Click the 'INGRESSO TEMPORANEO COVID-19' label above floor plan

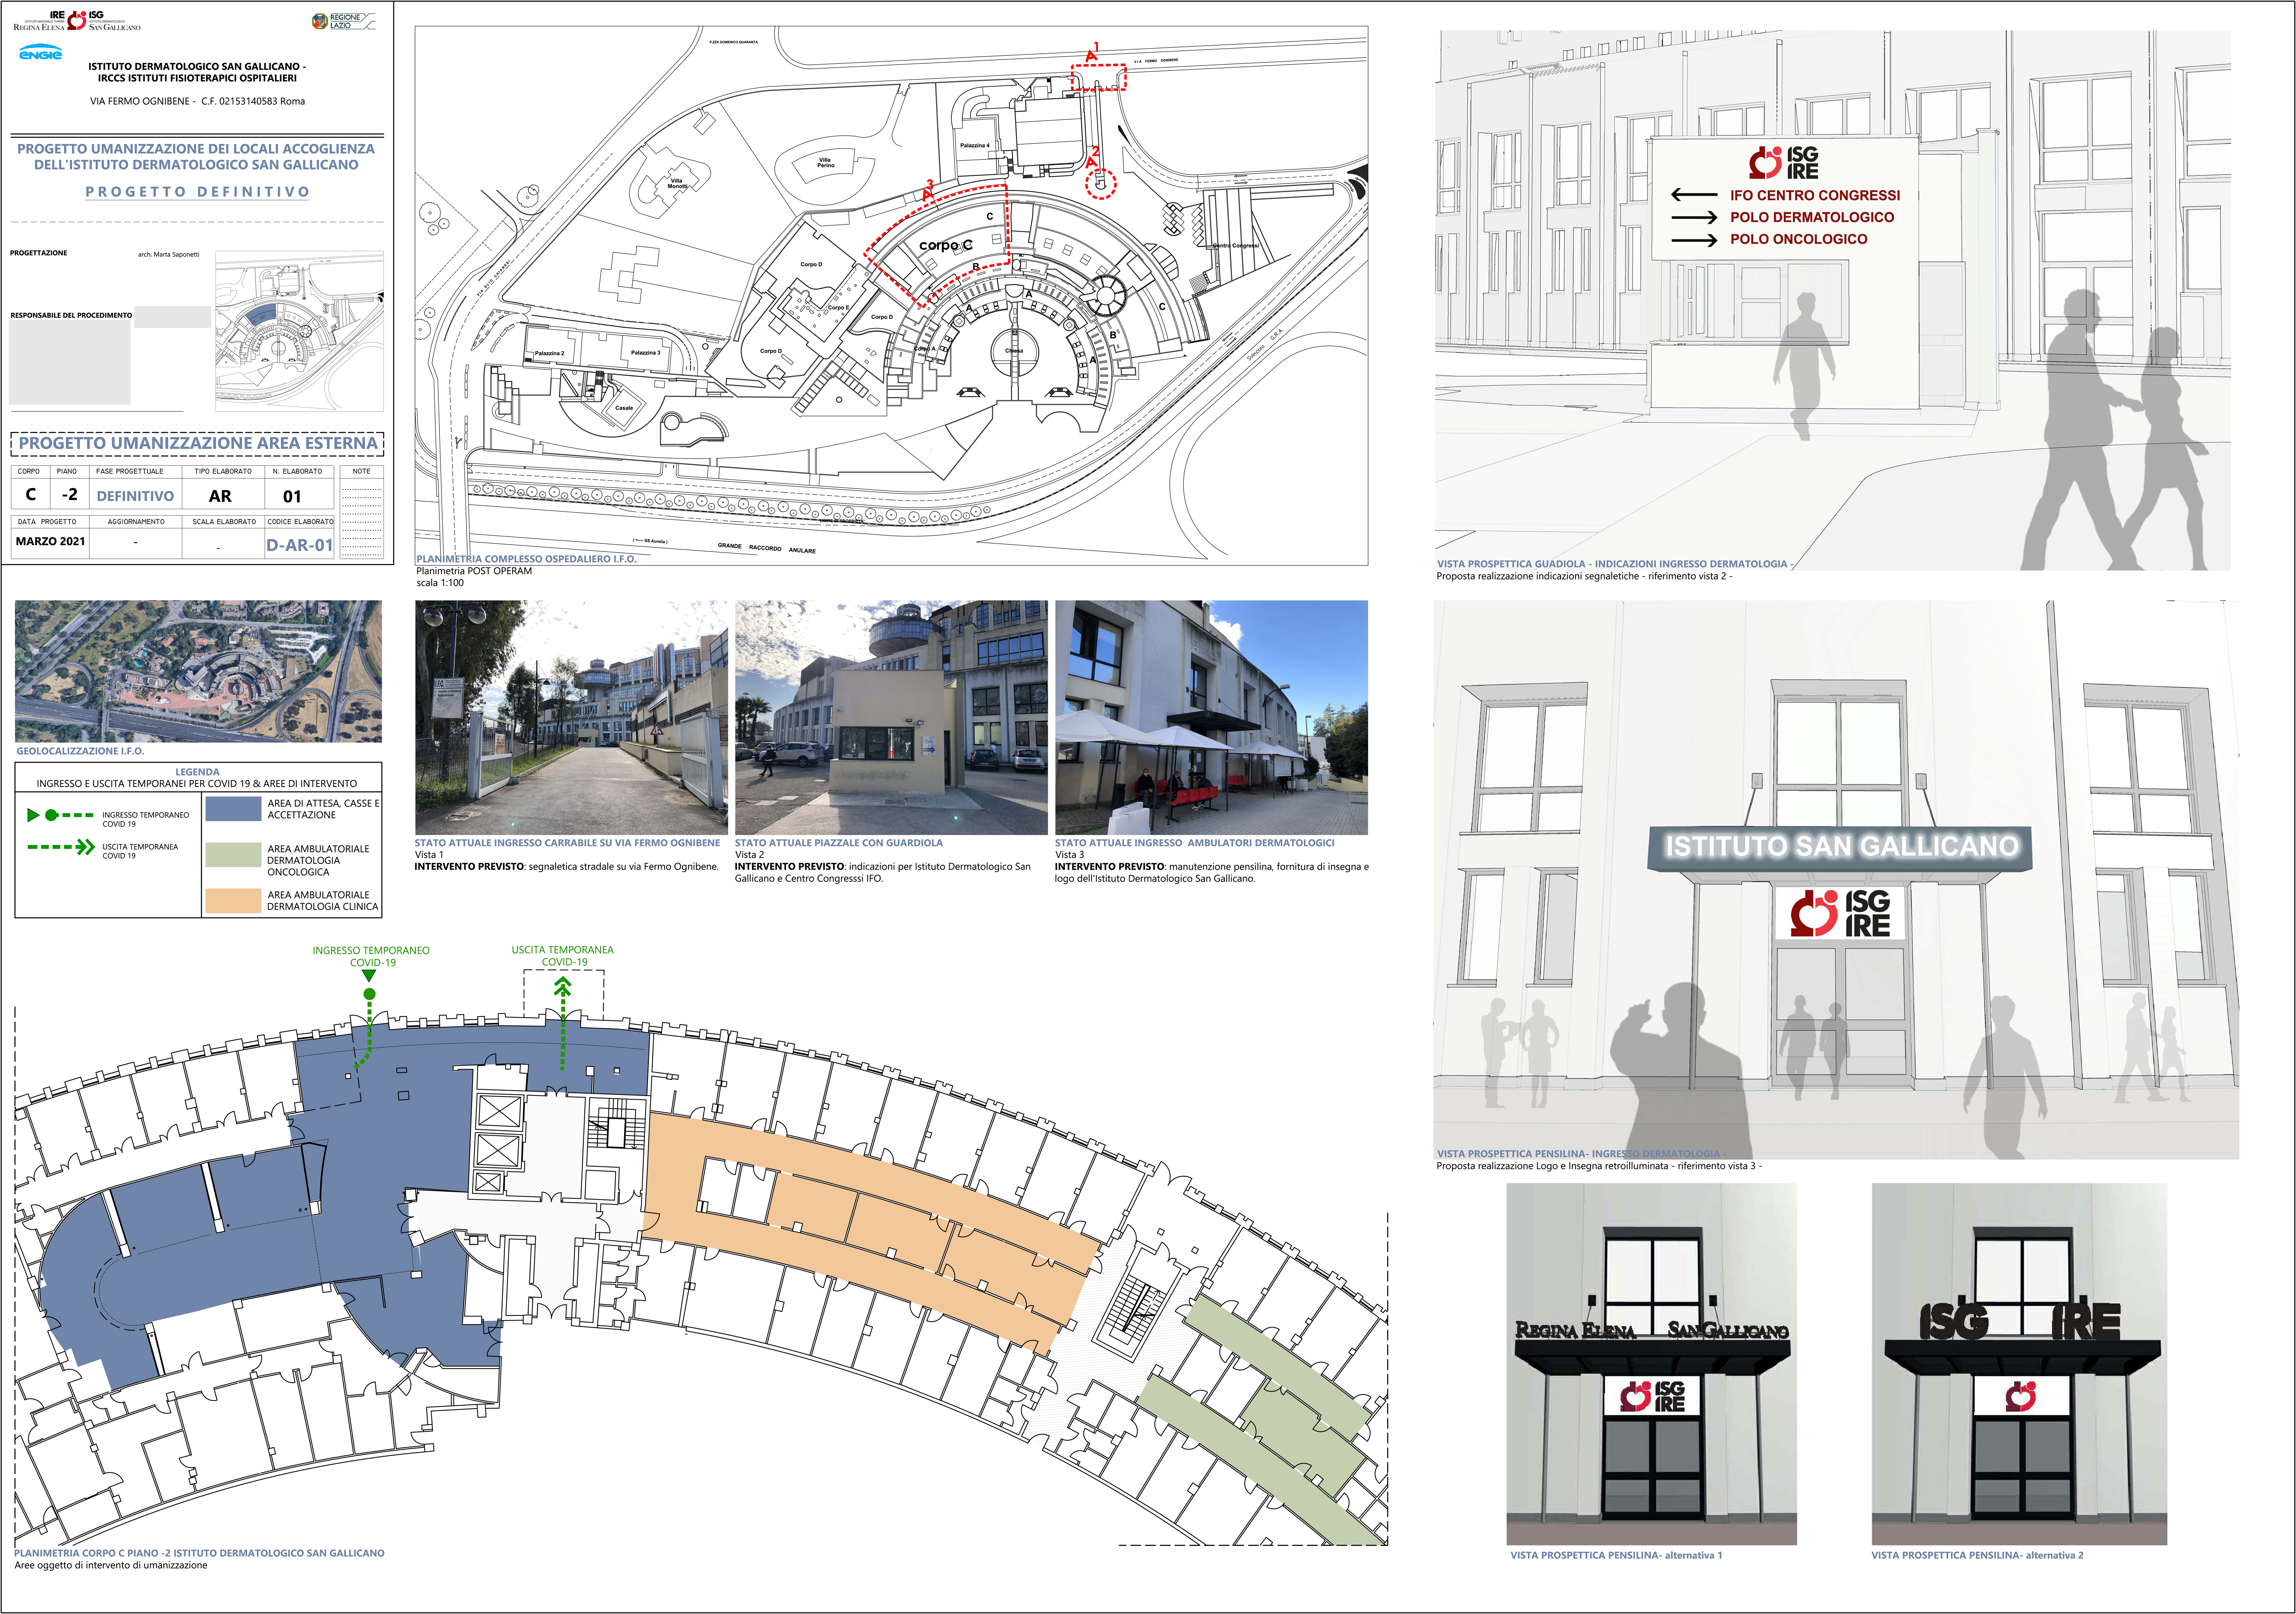[x=371, y=956]
